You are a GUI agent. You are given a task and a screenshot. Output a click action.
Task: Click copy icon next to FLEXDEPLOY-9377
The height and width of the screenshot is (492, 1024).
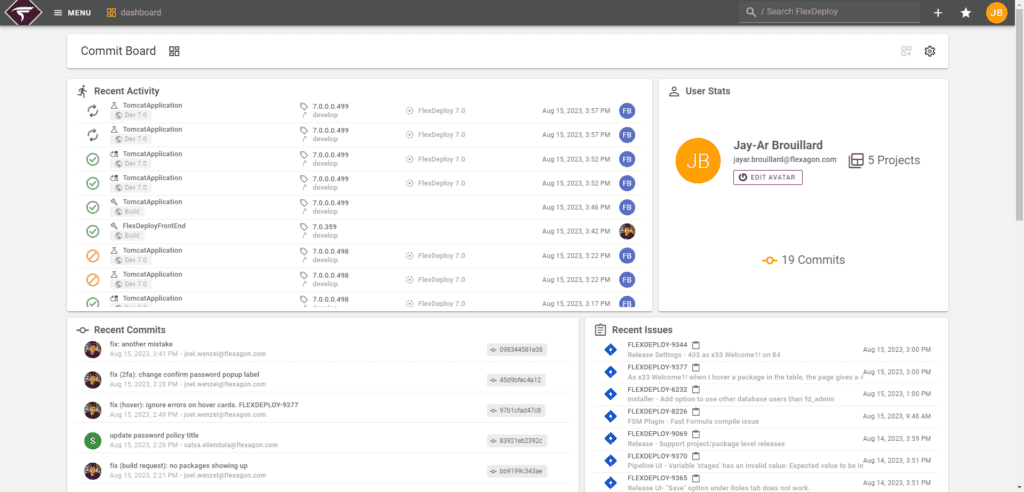tap(696, 367)
